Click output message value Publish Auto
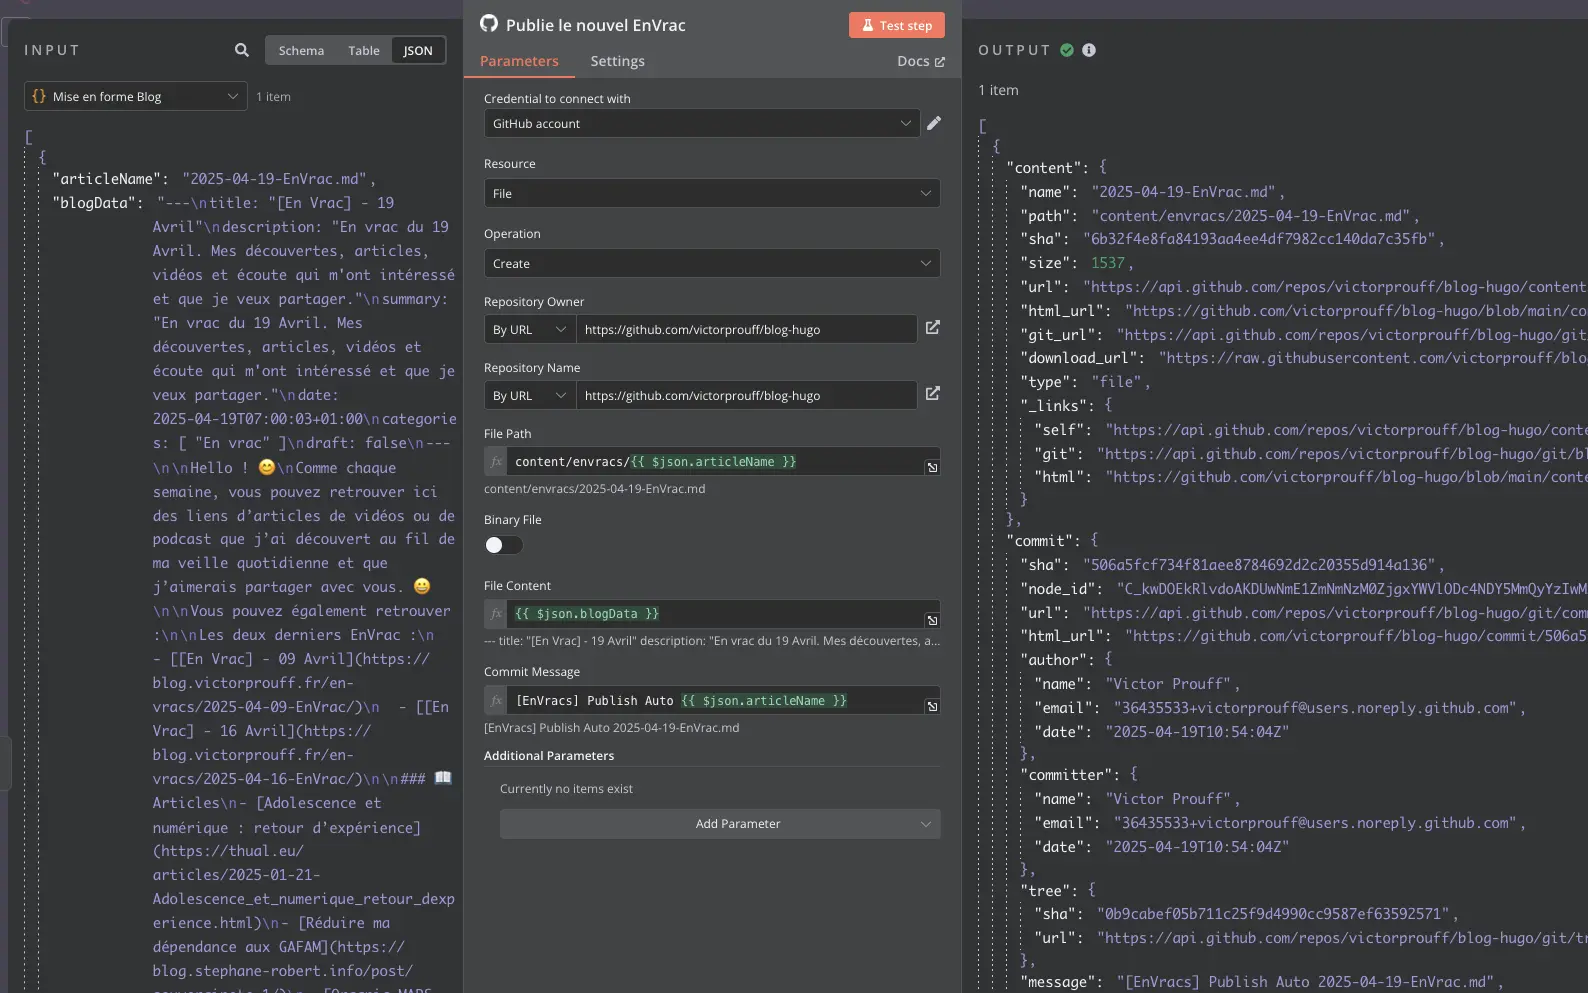 pyautogui.click(x=1306, y=982)
